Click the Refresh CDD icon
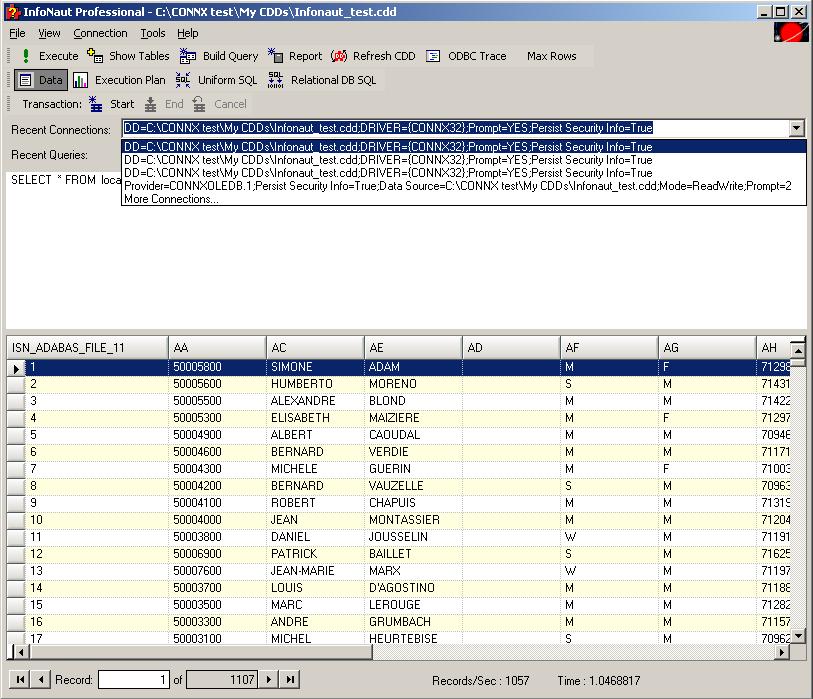The height and width of the screenshot is (699, 813). tap(339, 55)
